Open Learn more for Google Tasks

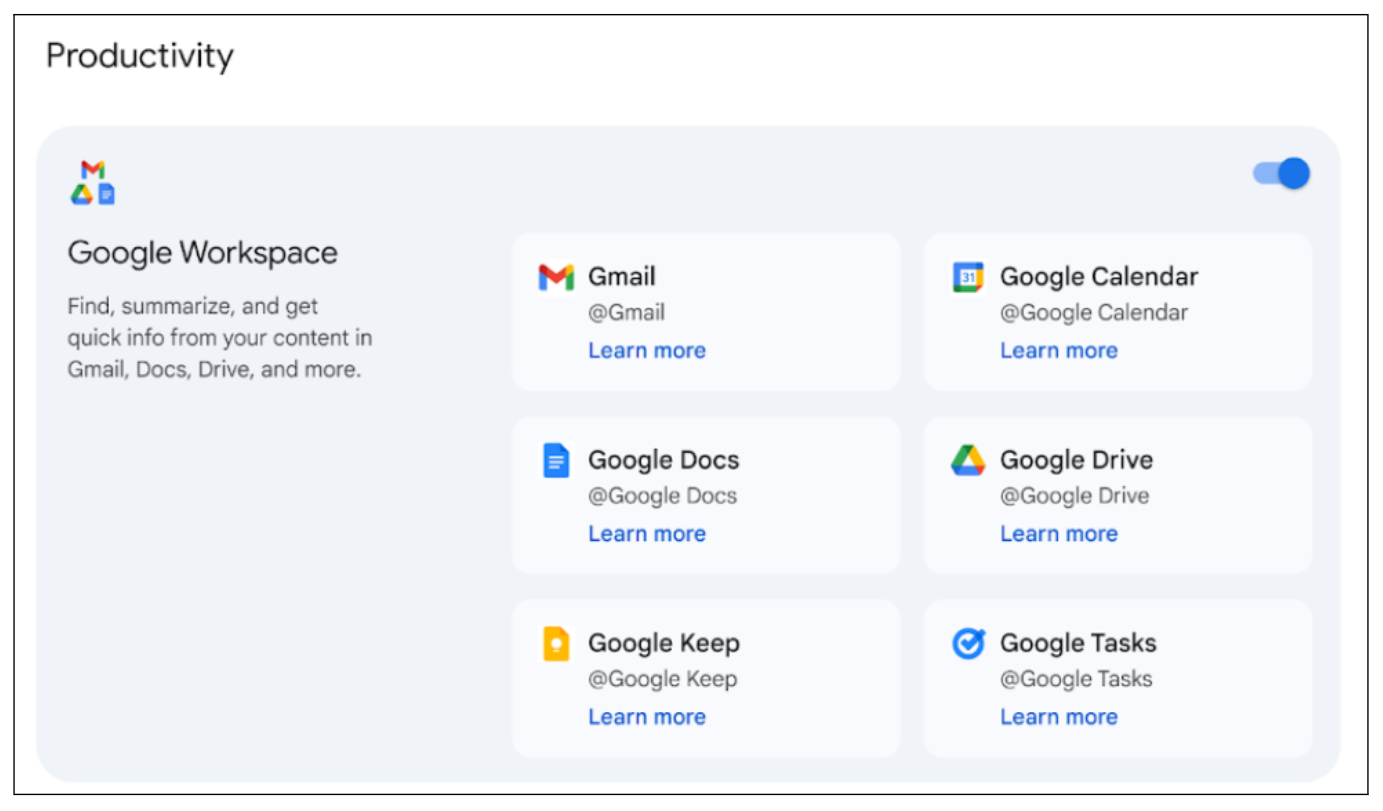pos(1059,716)
